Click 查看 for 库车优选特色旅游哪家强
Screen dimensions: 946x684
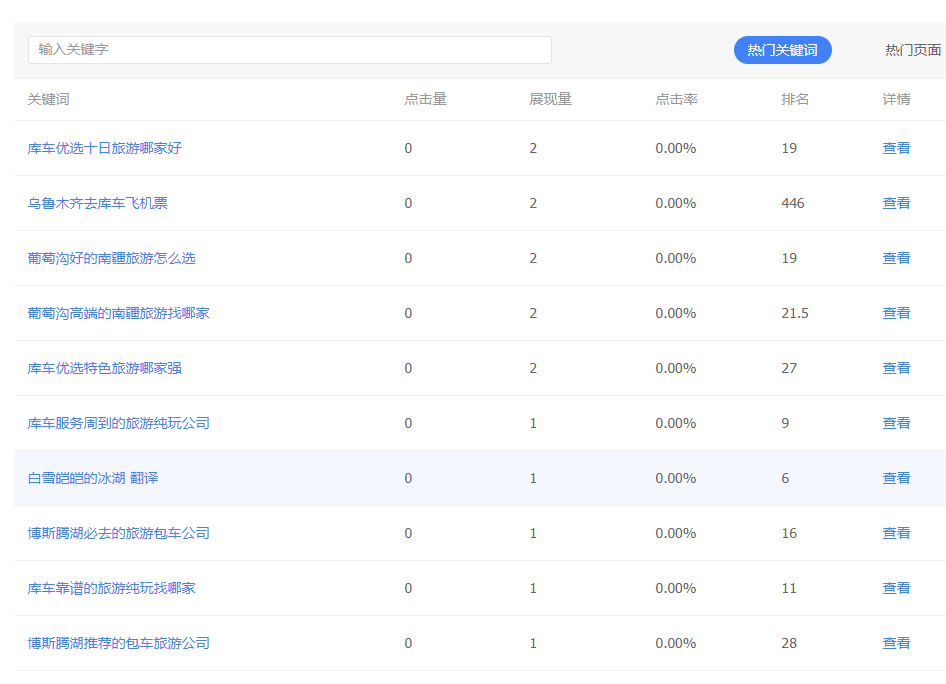(x=896, y=368)
